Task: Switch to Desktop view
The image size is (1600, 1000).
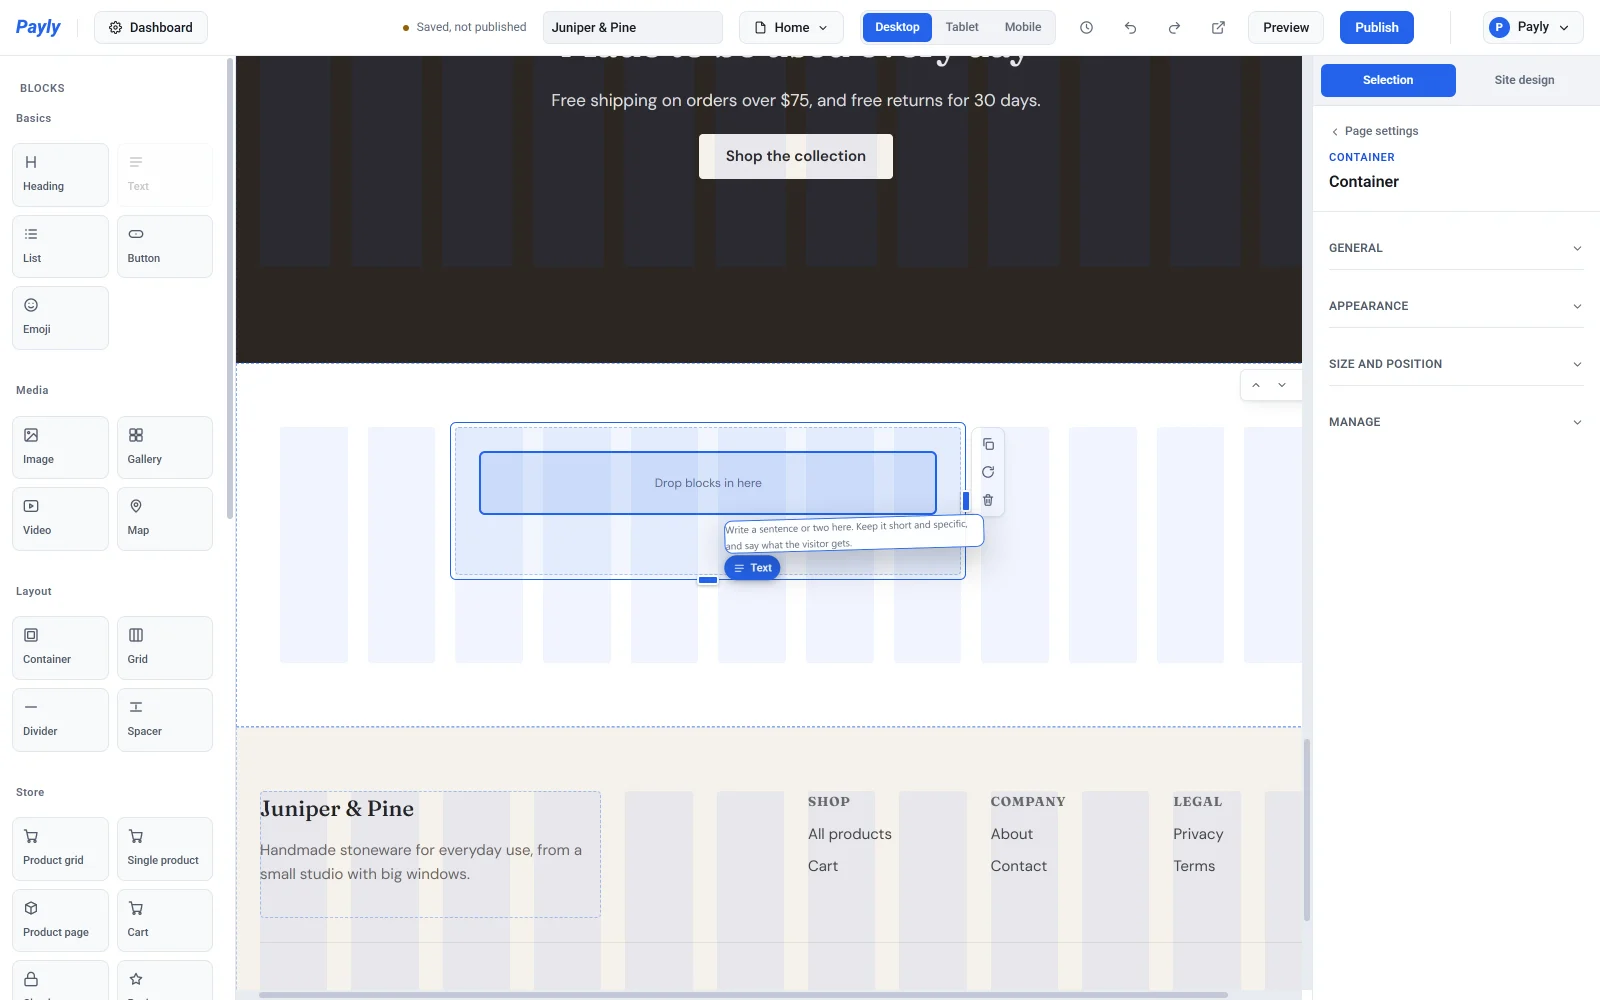Action: click(x=897, y=27)
